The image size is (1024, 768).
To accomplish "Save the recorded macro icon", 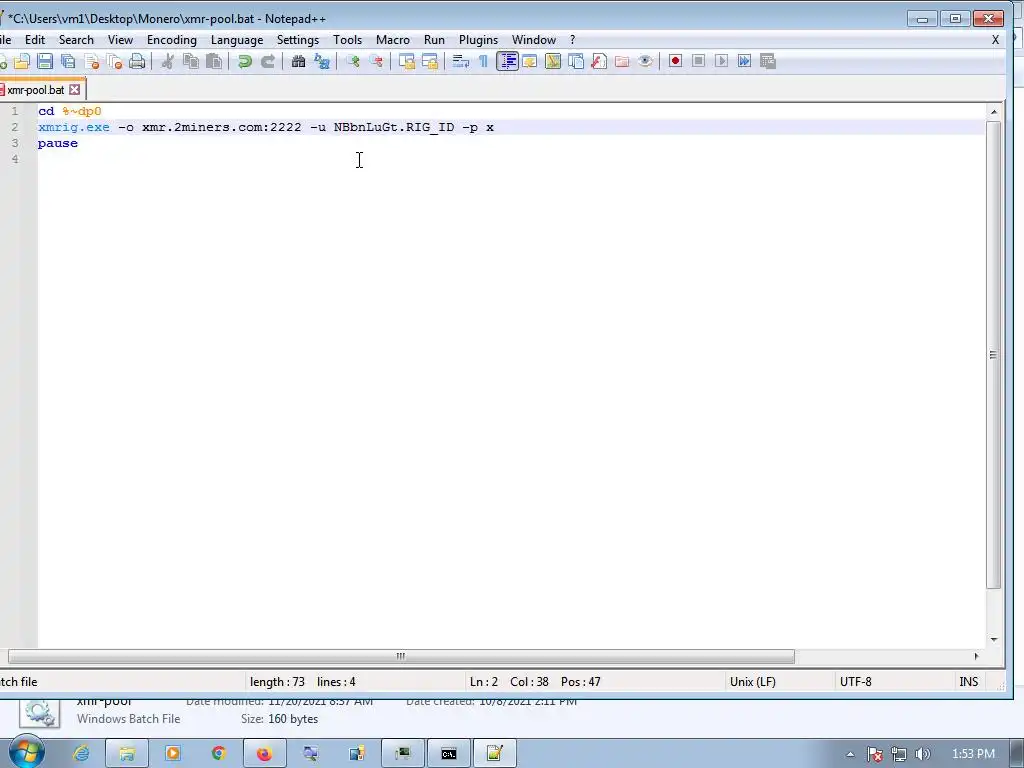I will [767, 61].
